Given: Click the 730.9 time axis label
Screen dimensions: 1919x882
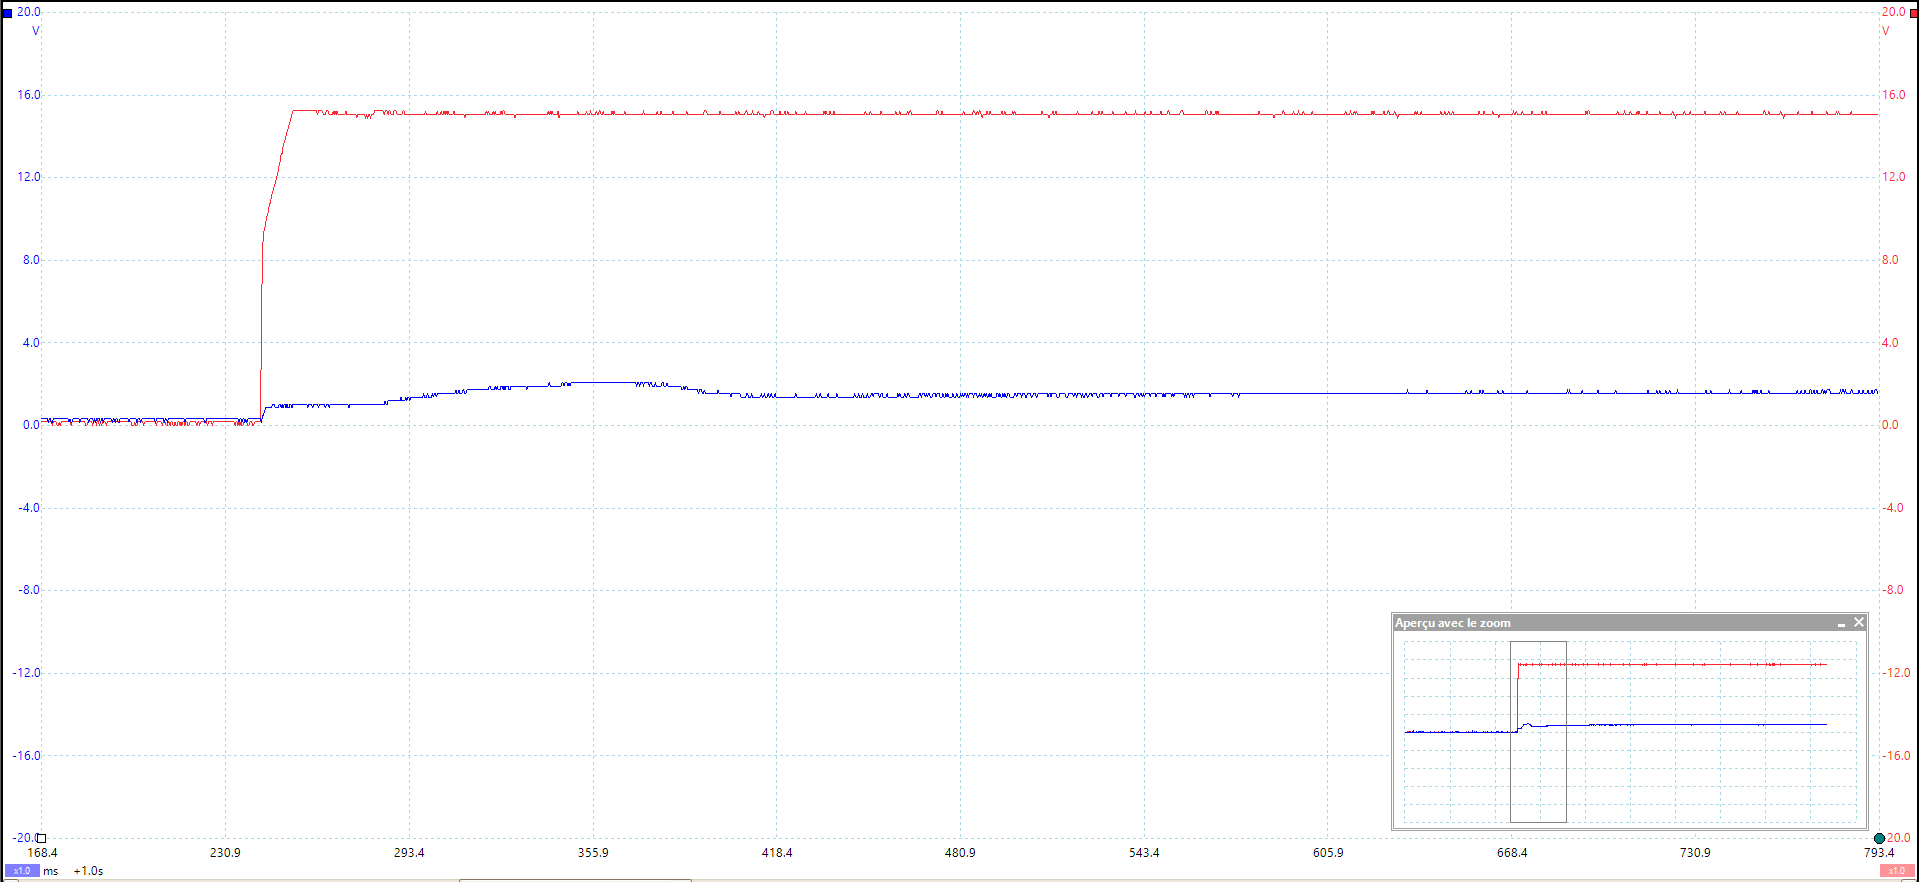Looking at the screenshot, I should (x=1695, y=853).
